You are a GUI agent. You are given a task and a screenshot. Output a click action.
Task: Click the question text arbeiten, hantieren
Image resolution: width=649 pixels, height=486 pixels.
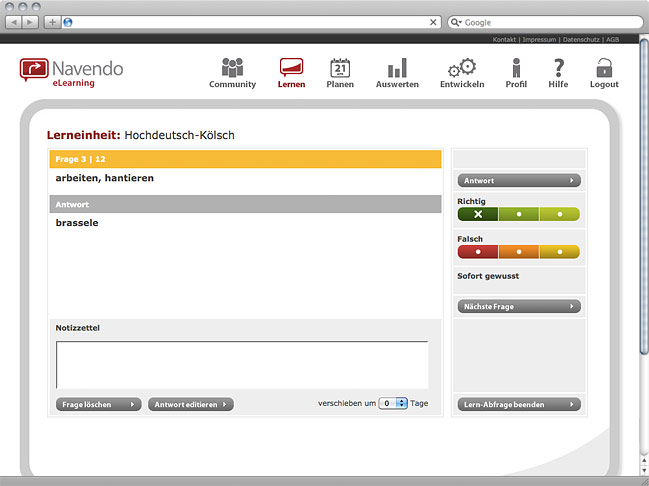coord(105,178)
